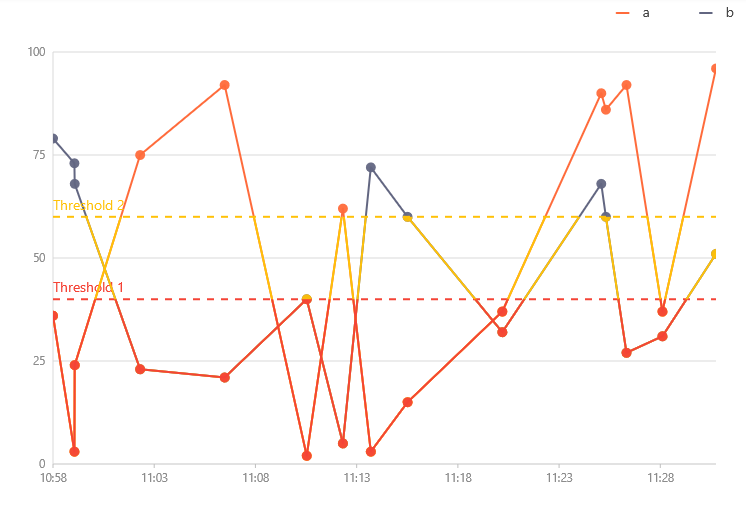This screenshot has height=509, width=746.
Task: Click the 11:28 x-axis tick label
Action: (659, 479)
